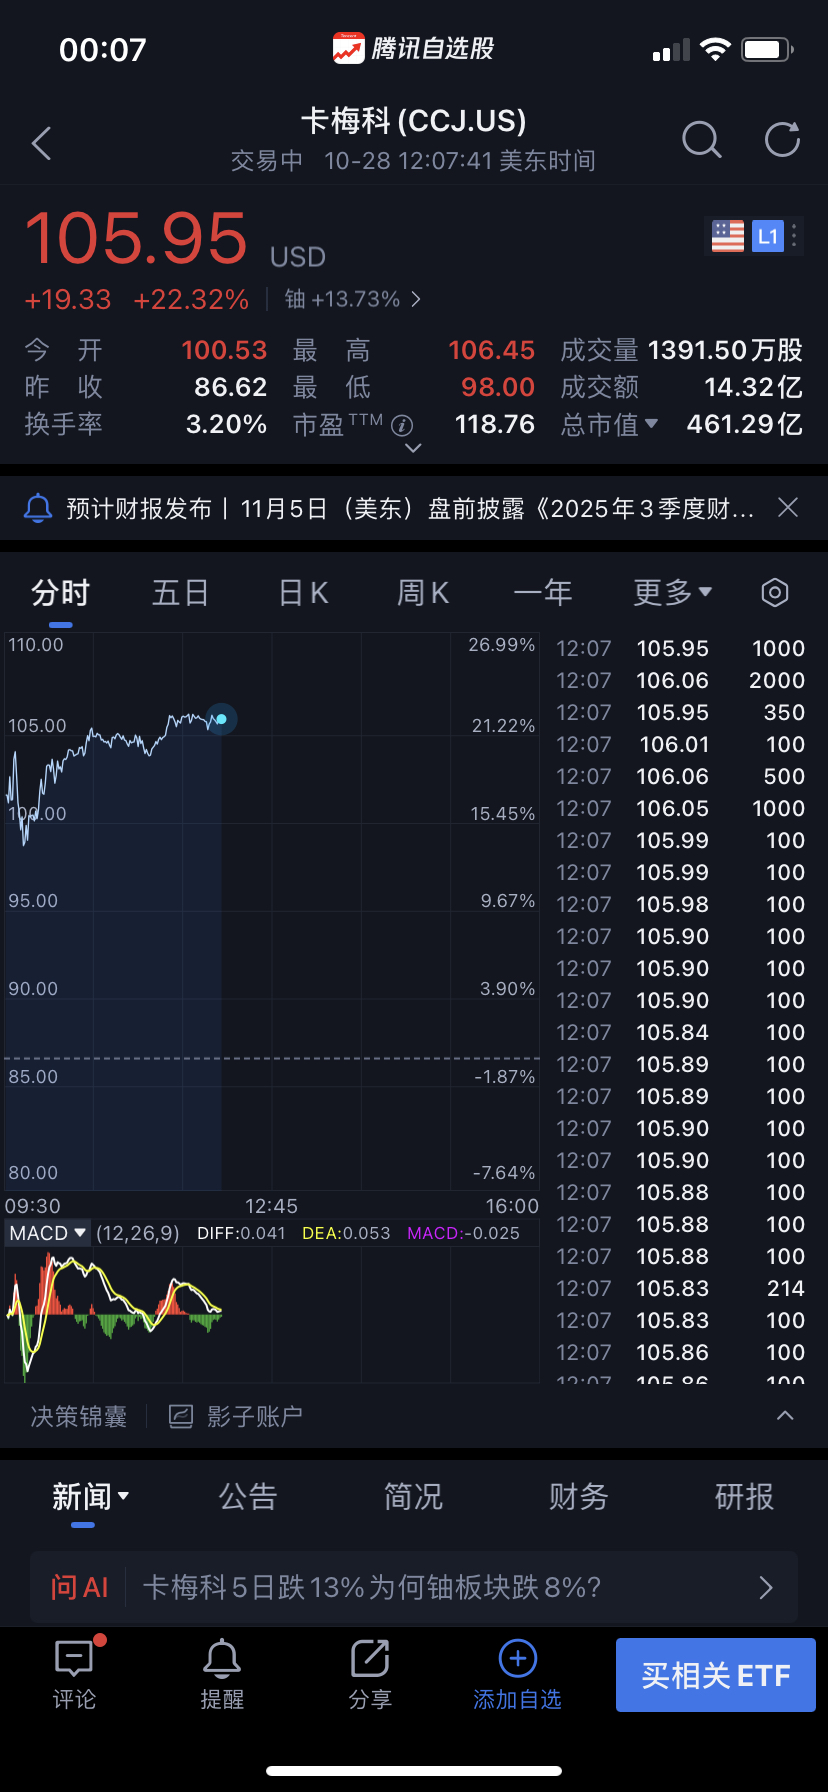Open the stock search magnifier icon
The image size is (828, 1792).
(701, 141)
